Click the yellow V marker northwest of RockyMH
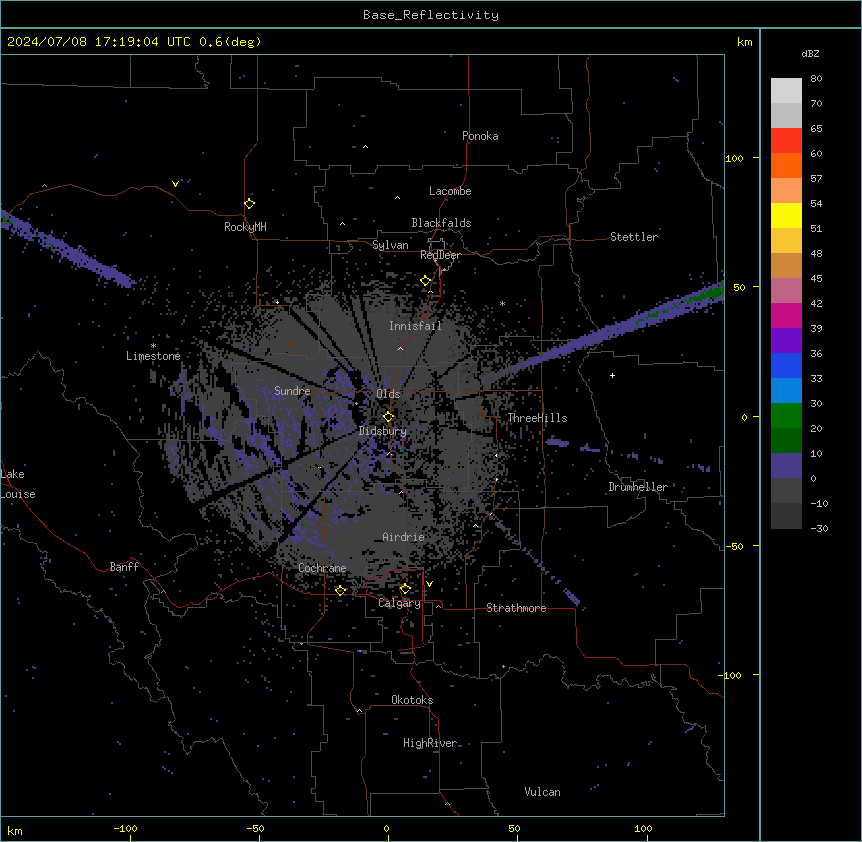The image size is (862, 842). pos(175,184)
